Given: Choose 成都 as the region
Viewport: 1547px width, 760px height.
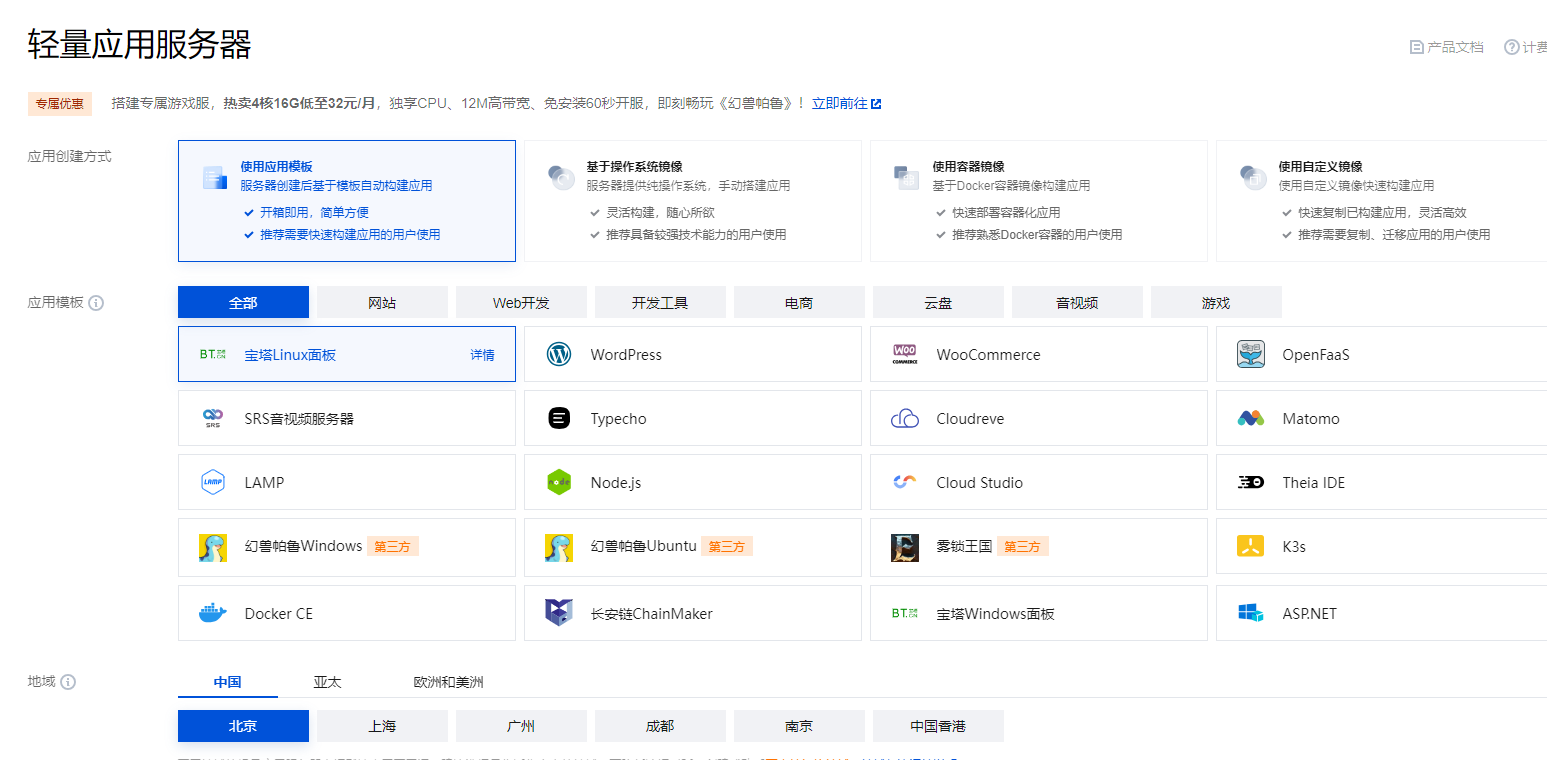Looking at the screenshot, I should (x=660, y=726).
